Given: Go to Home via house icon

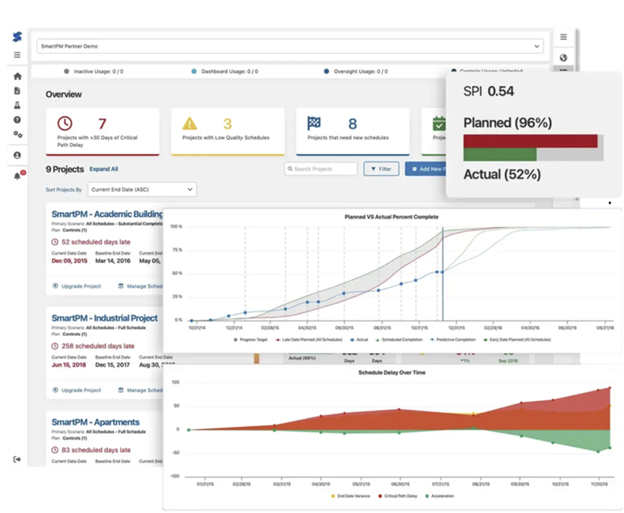Looking at the screenshot, I should pyautogui.click(x=18, y=76).
